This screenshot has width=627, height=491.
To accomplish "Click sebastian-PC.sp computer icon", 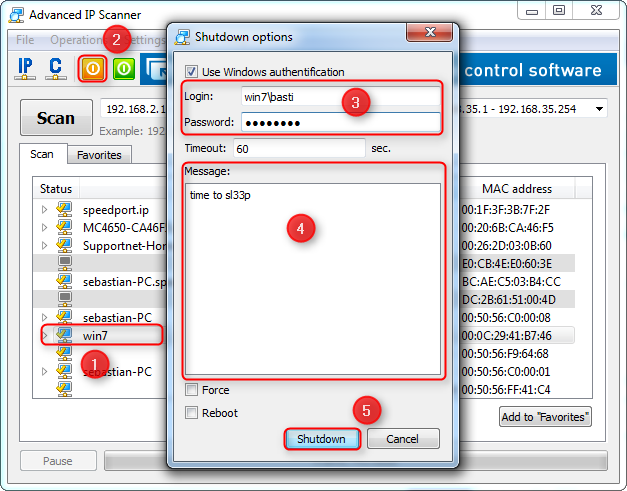I will click(x=64, y=281).
